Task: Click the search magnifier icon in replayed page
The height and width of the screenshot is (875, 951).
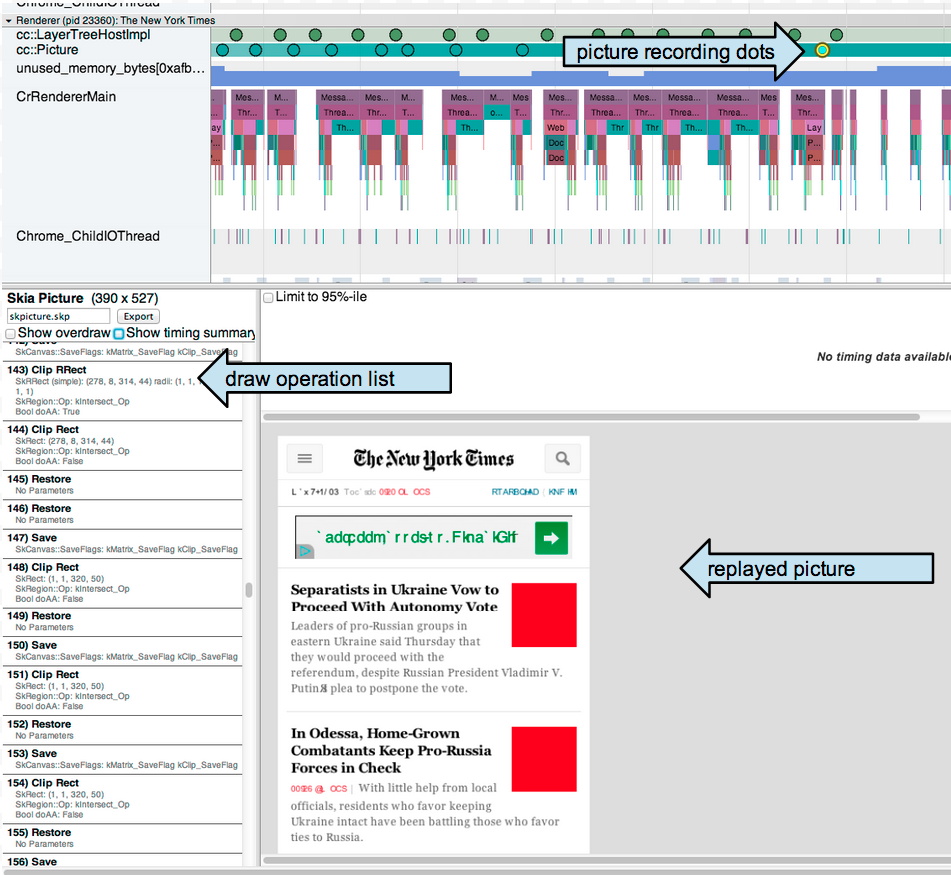Action: pyautogui.click(x=562, y=458)
